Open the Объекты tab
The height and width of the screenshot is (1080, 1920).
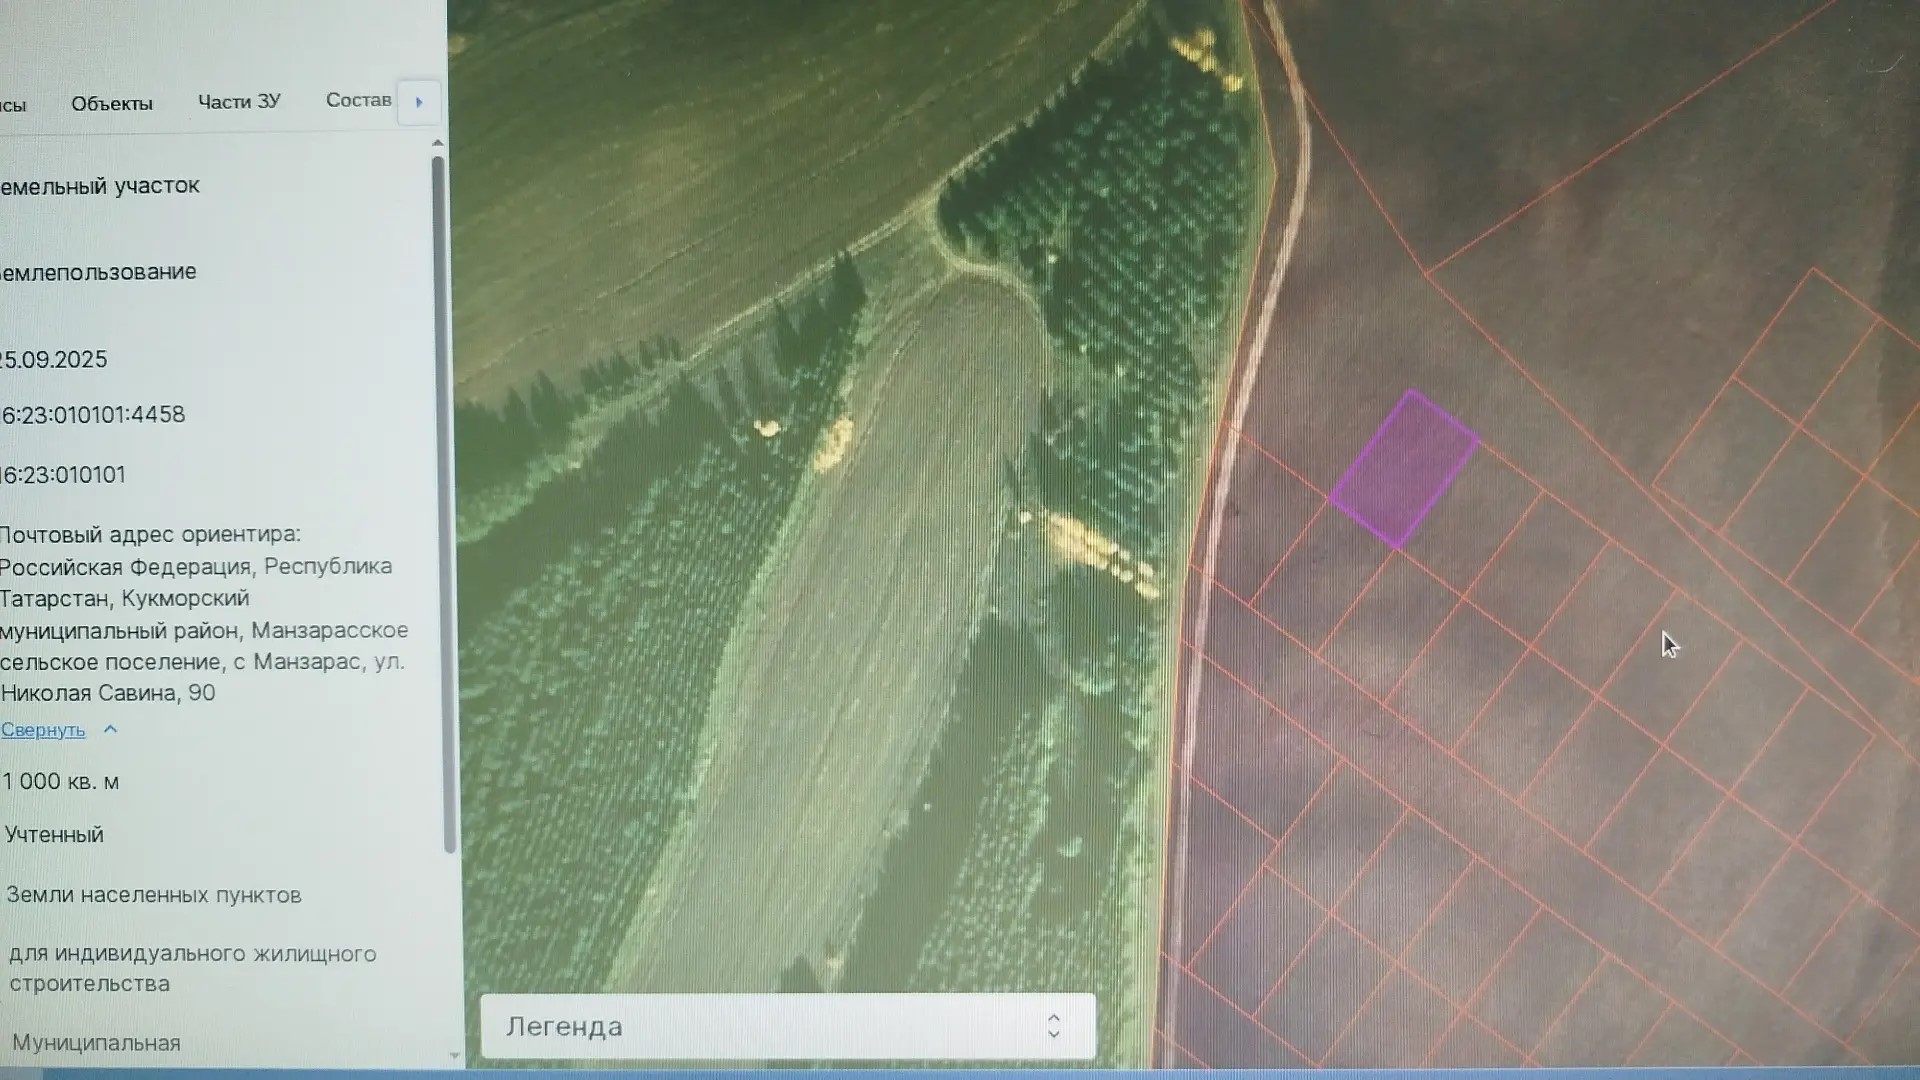pyautogui.click(x=112, y=103)
